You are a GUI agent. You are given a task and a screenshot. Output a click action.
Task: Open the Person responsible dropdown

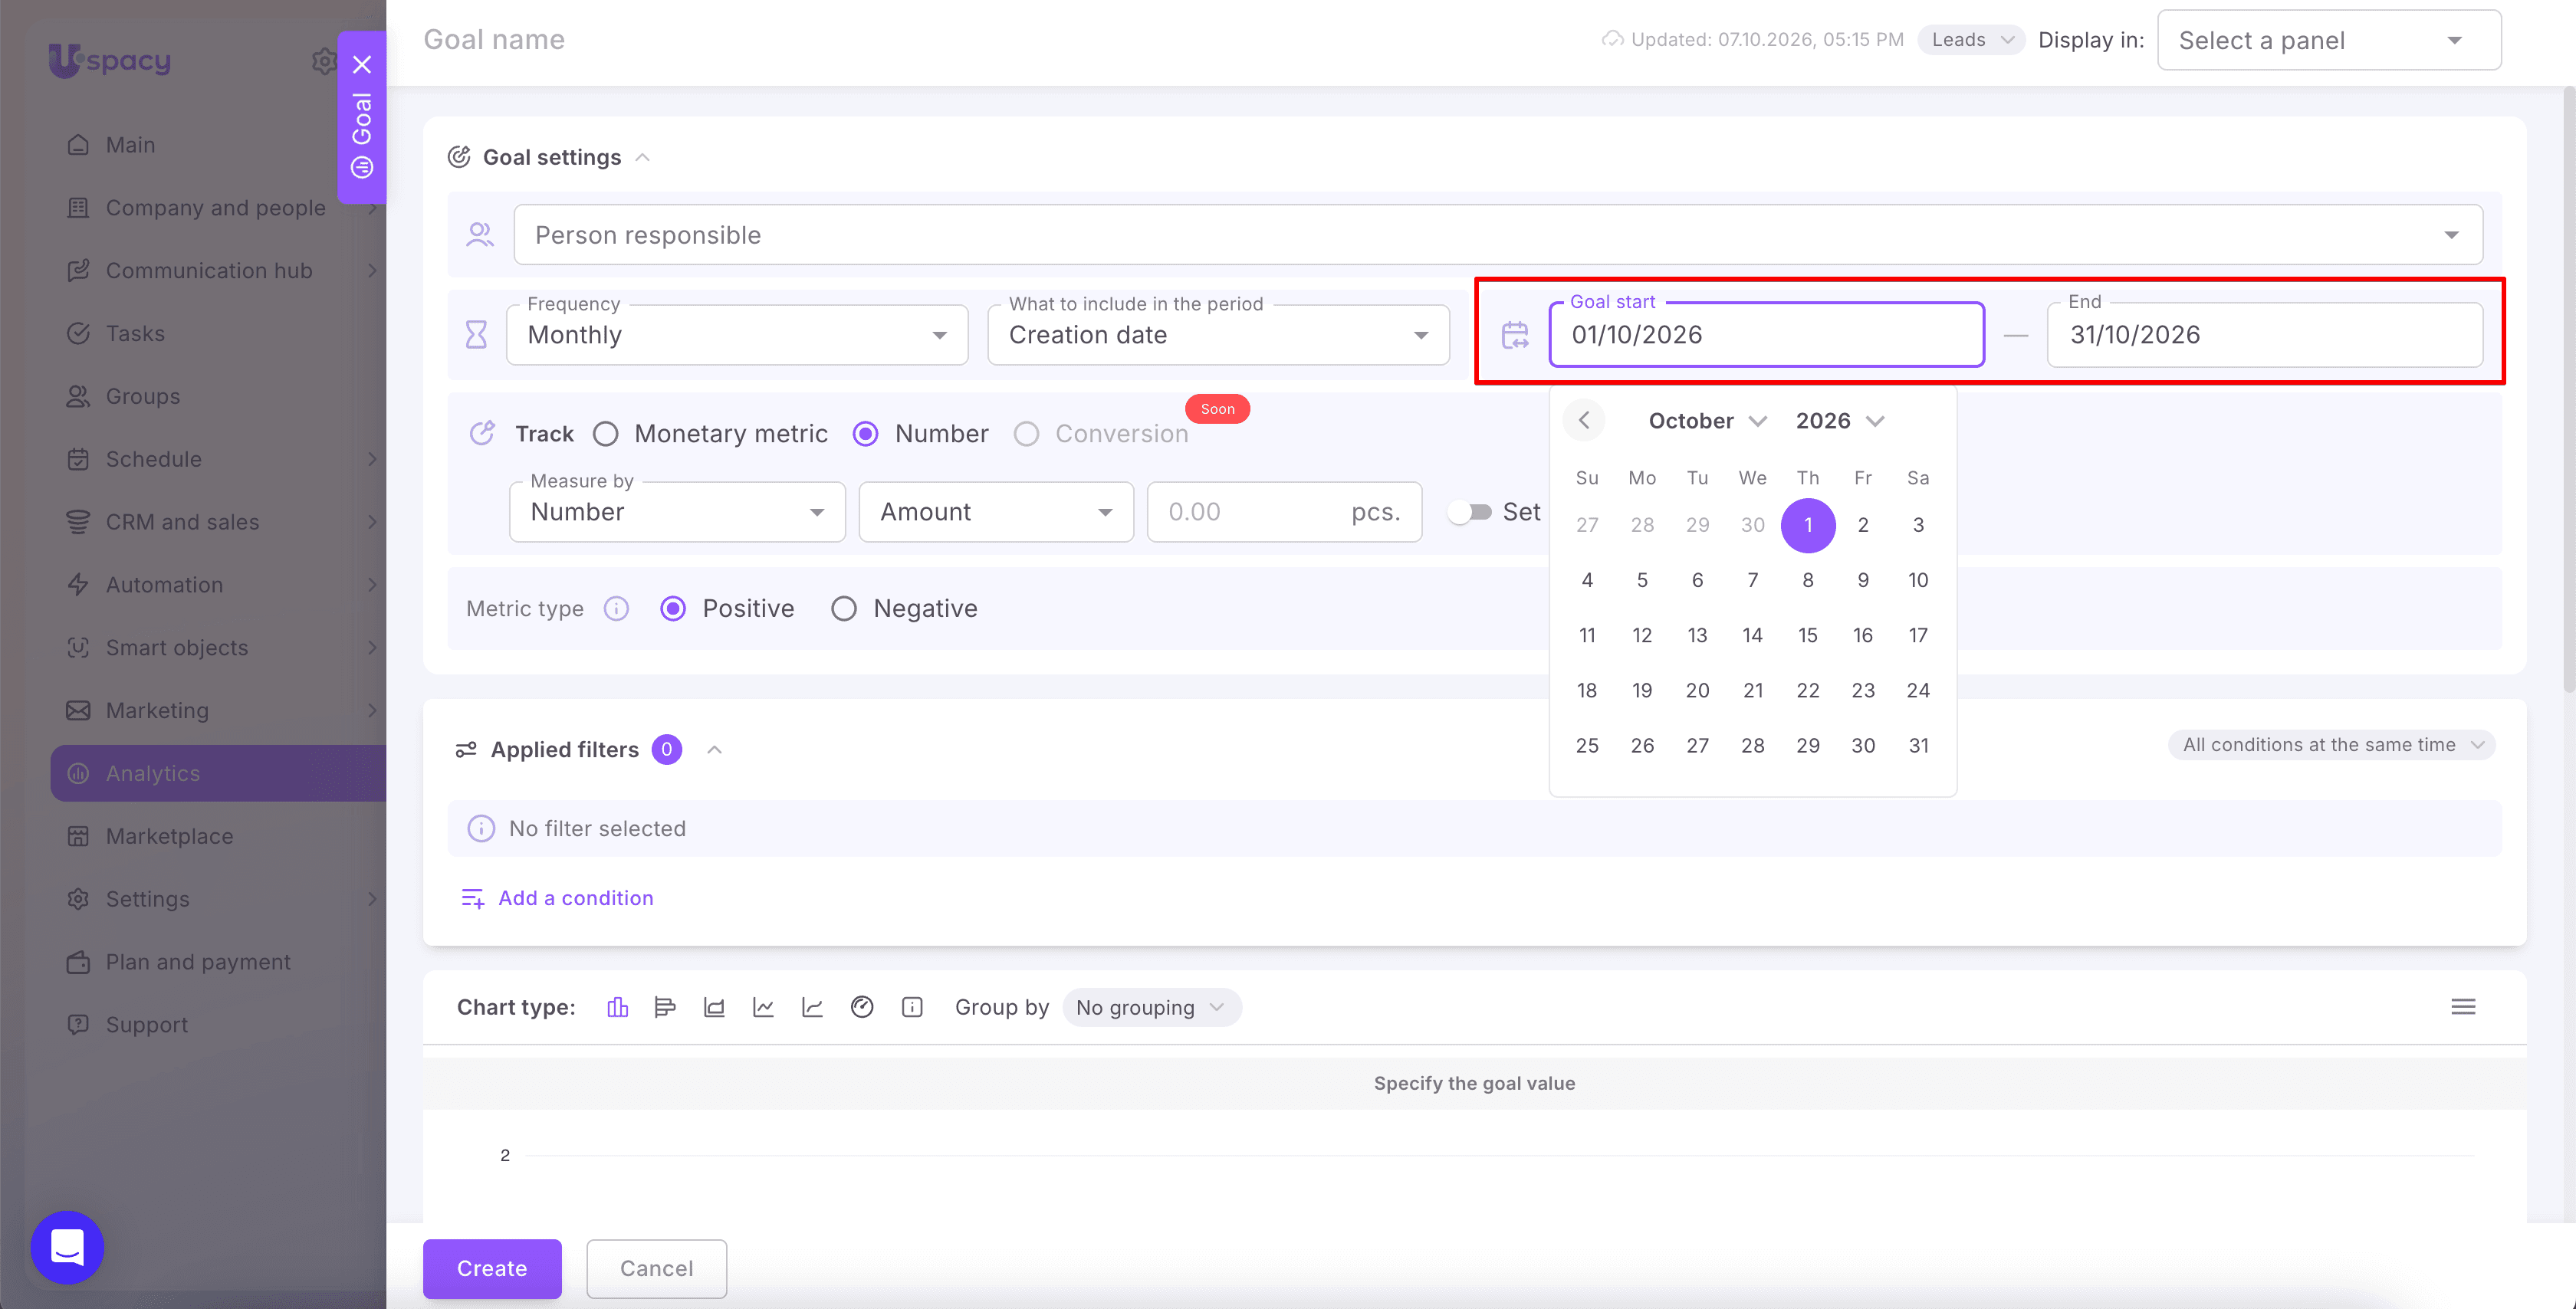[1498, 235]
